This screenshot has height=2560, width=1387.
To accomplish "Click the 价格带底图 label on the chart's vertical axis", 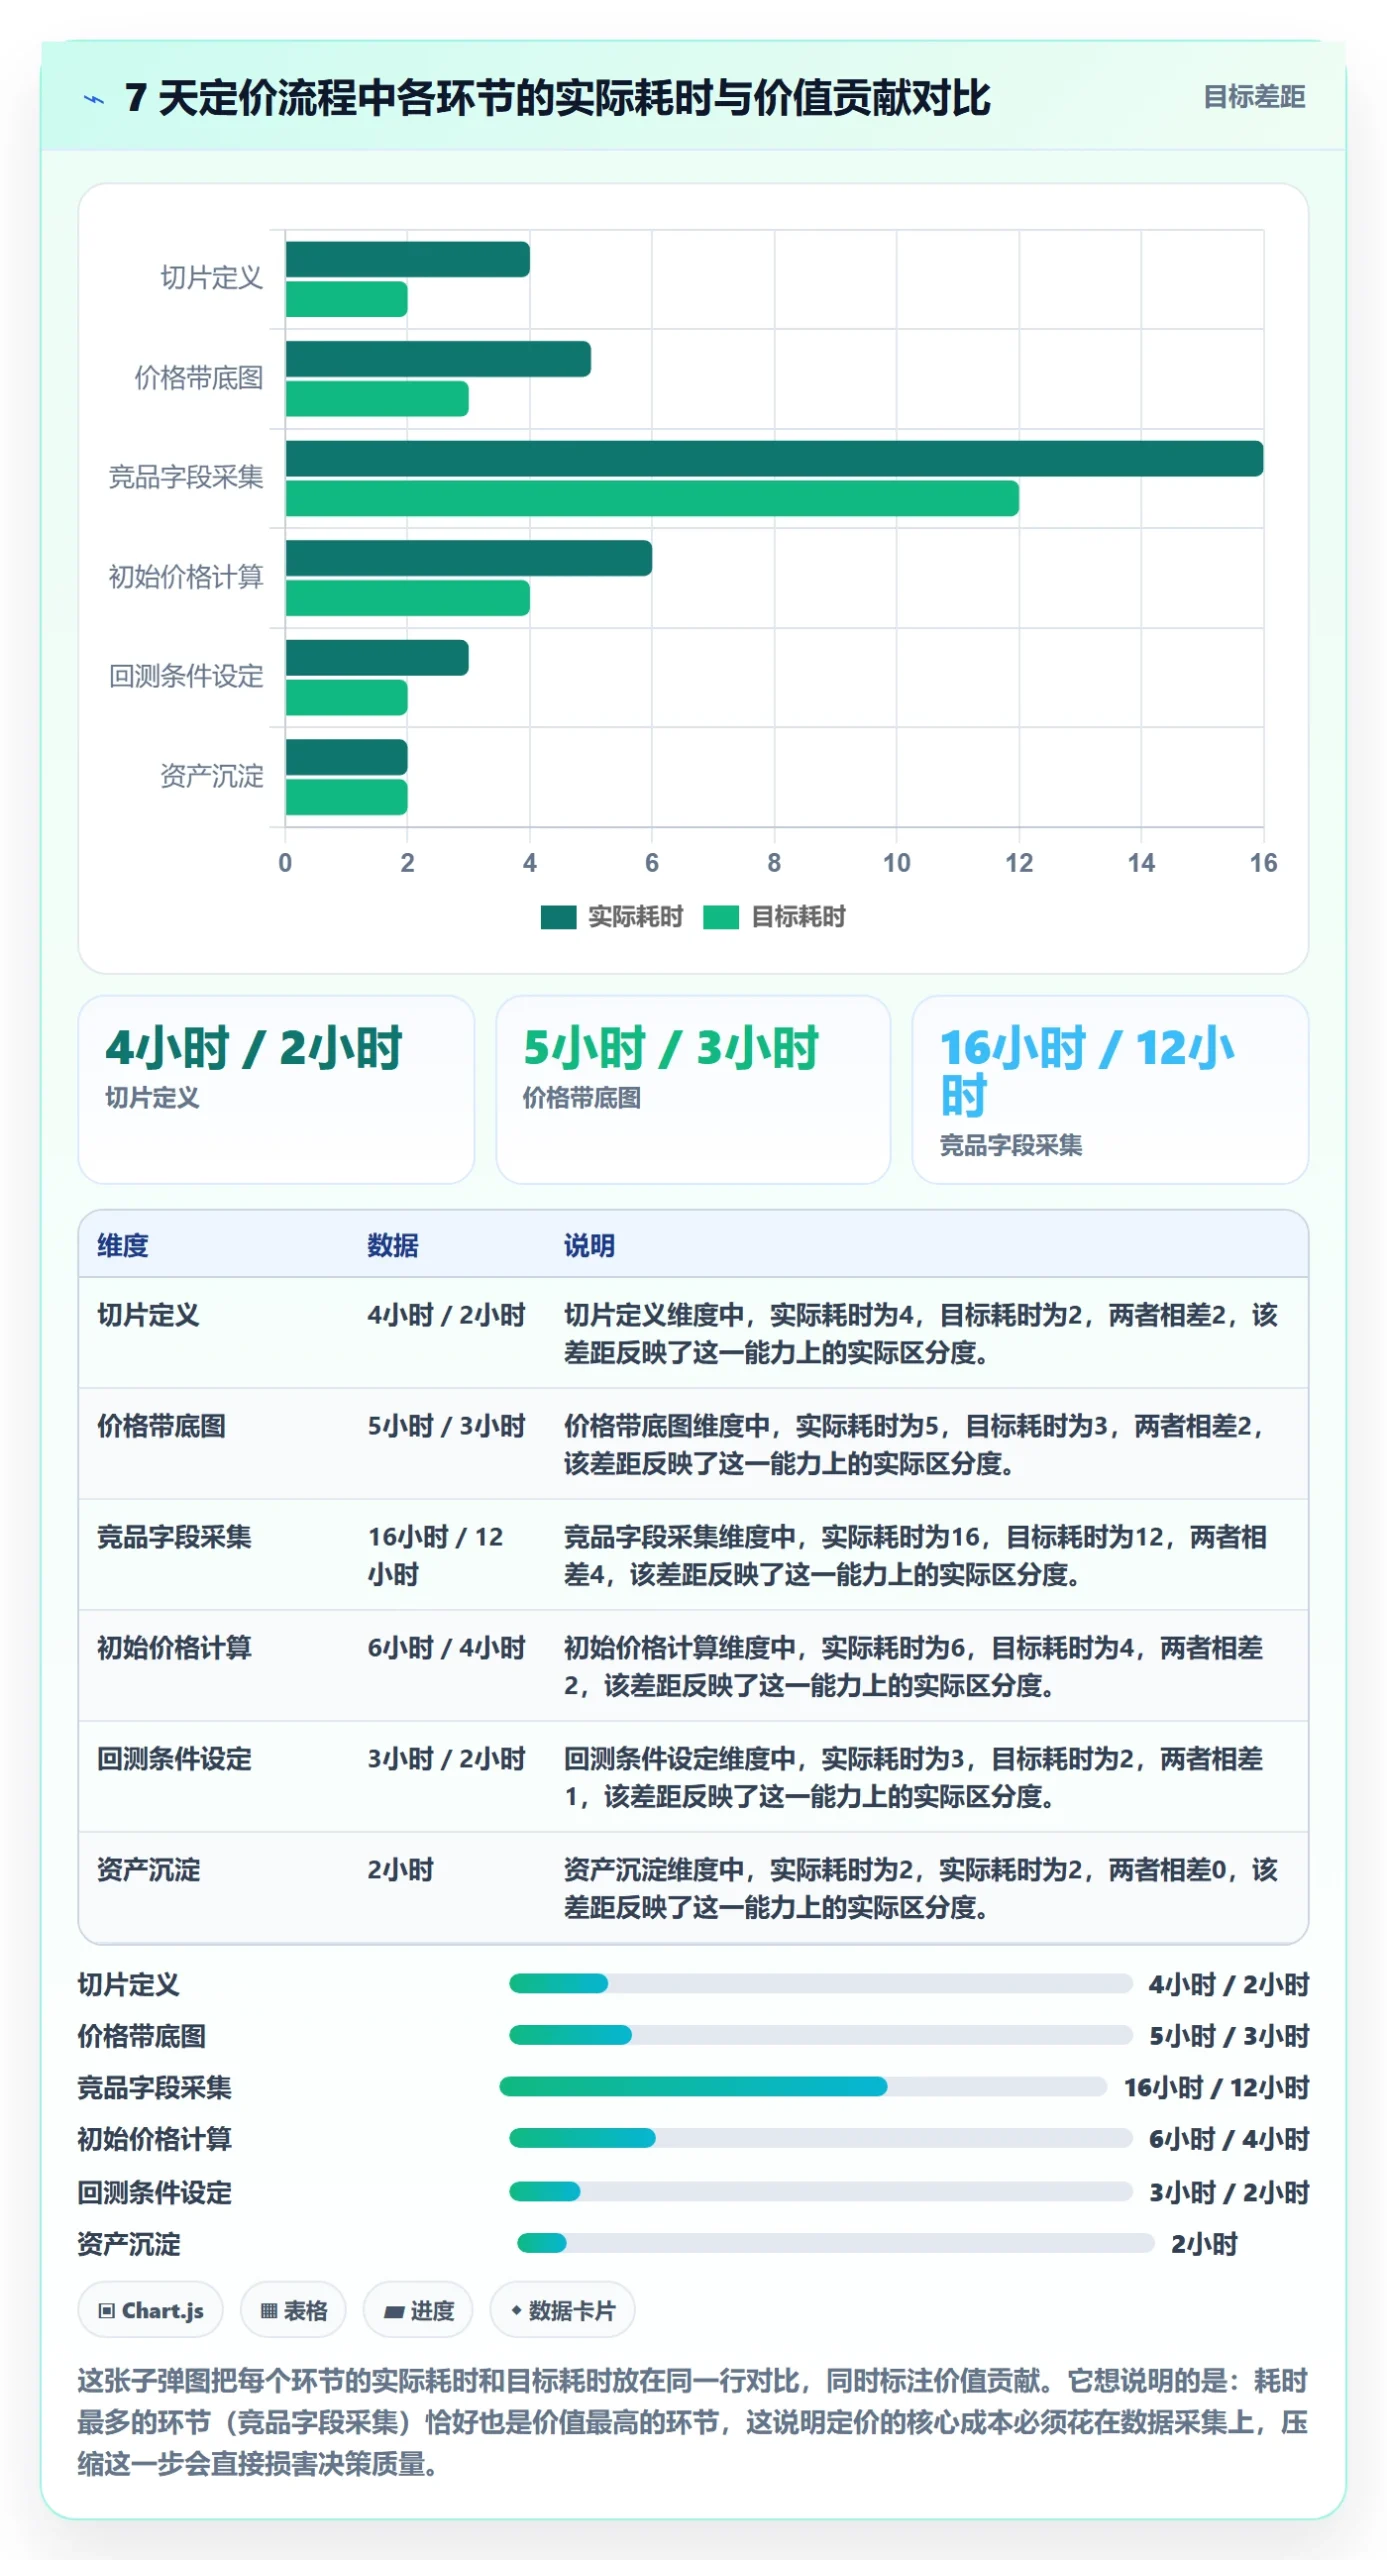I will pyautogui.click(x=199, y=378).
